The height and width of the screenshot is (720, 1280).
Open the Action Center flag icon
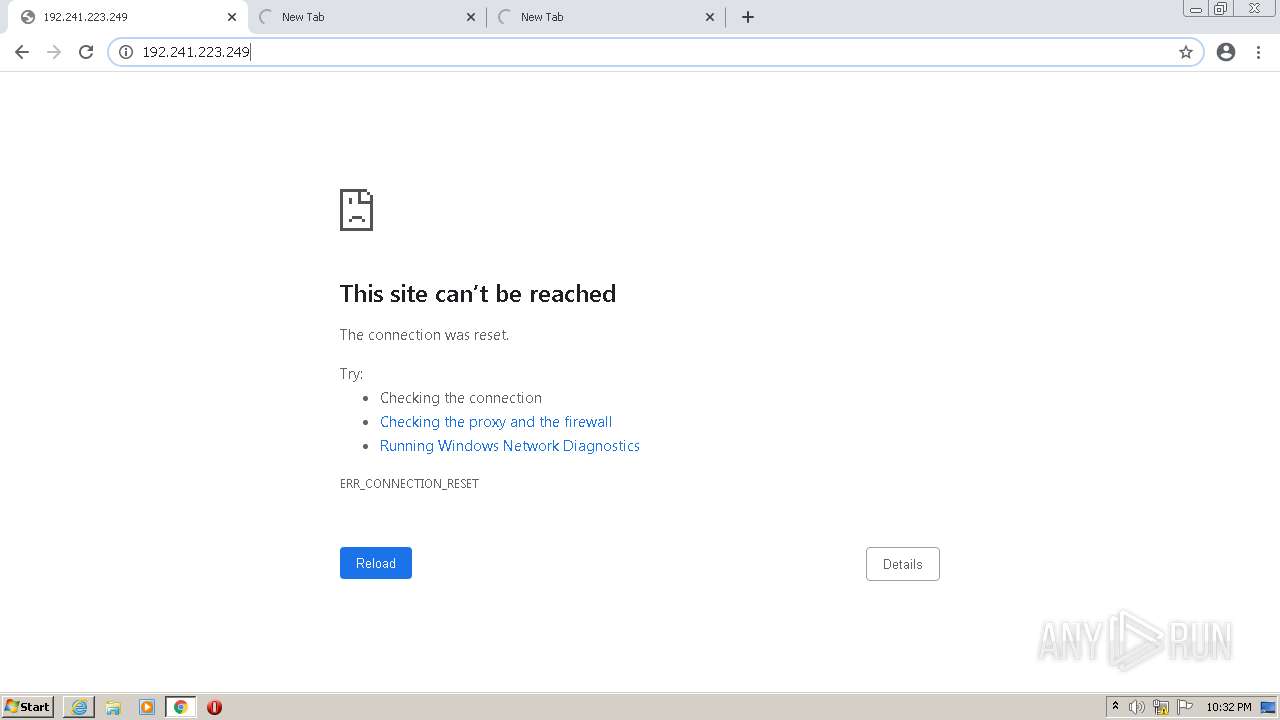[1185, 707]
